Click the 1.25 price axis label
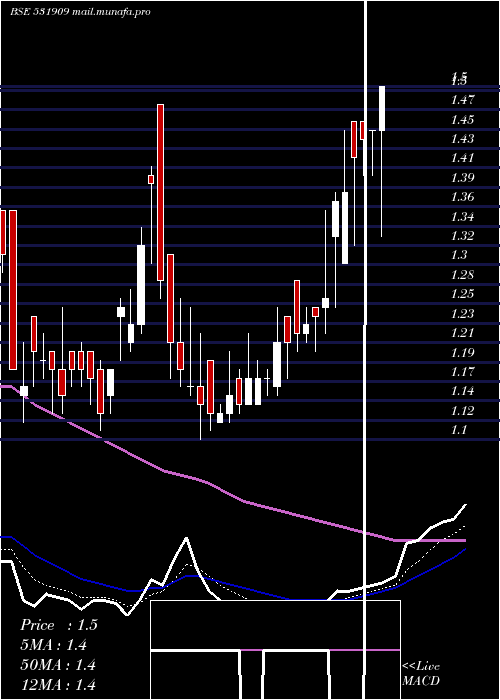Screen dimensions: 500x700 (462, 294)
